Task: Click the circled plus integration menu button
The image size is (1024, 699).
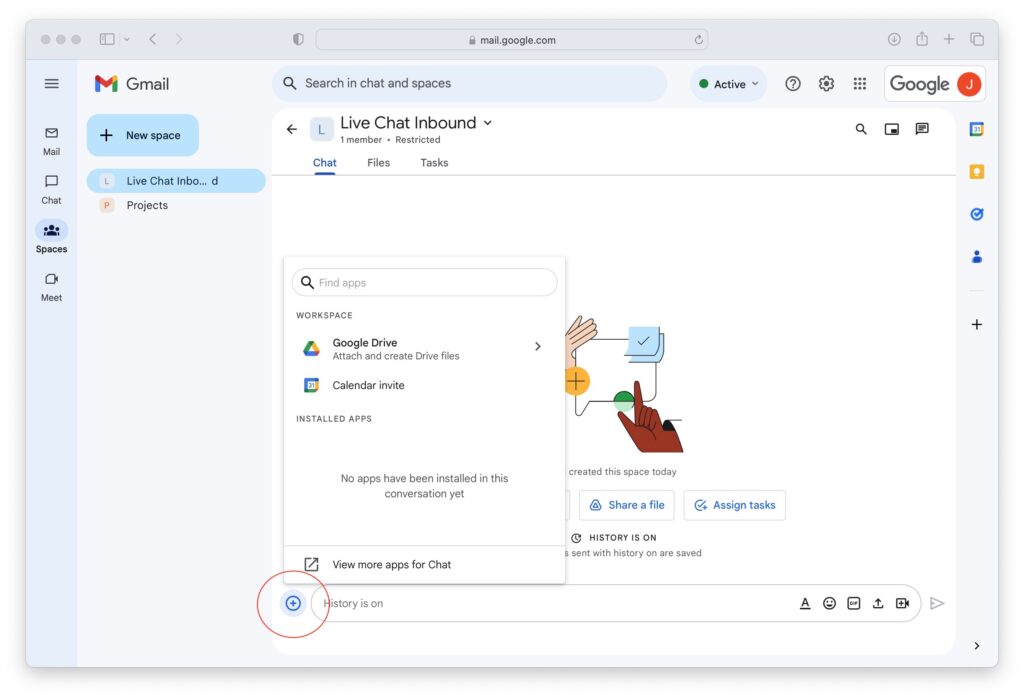Action: [x=293, y=603]
